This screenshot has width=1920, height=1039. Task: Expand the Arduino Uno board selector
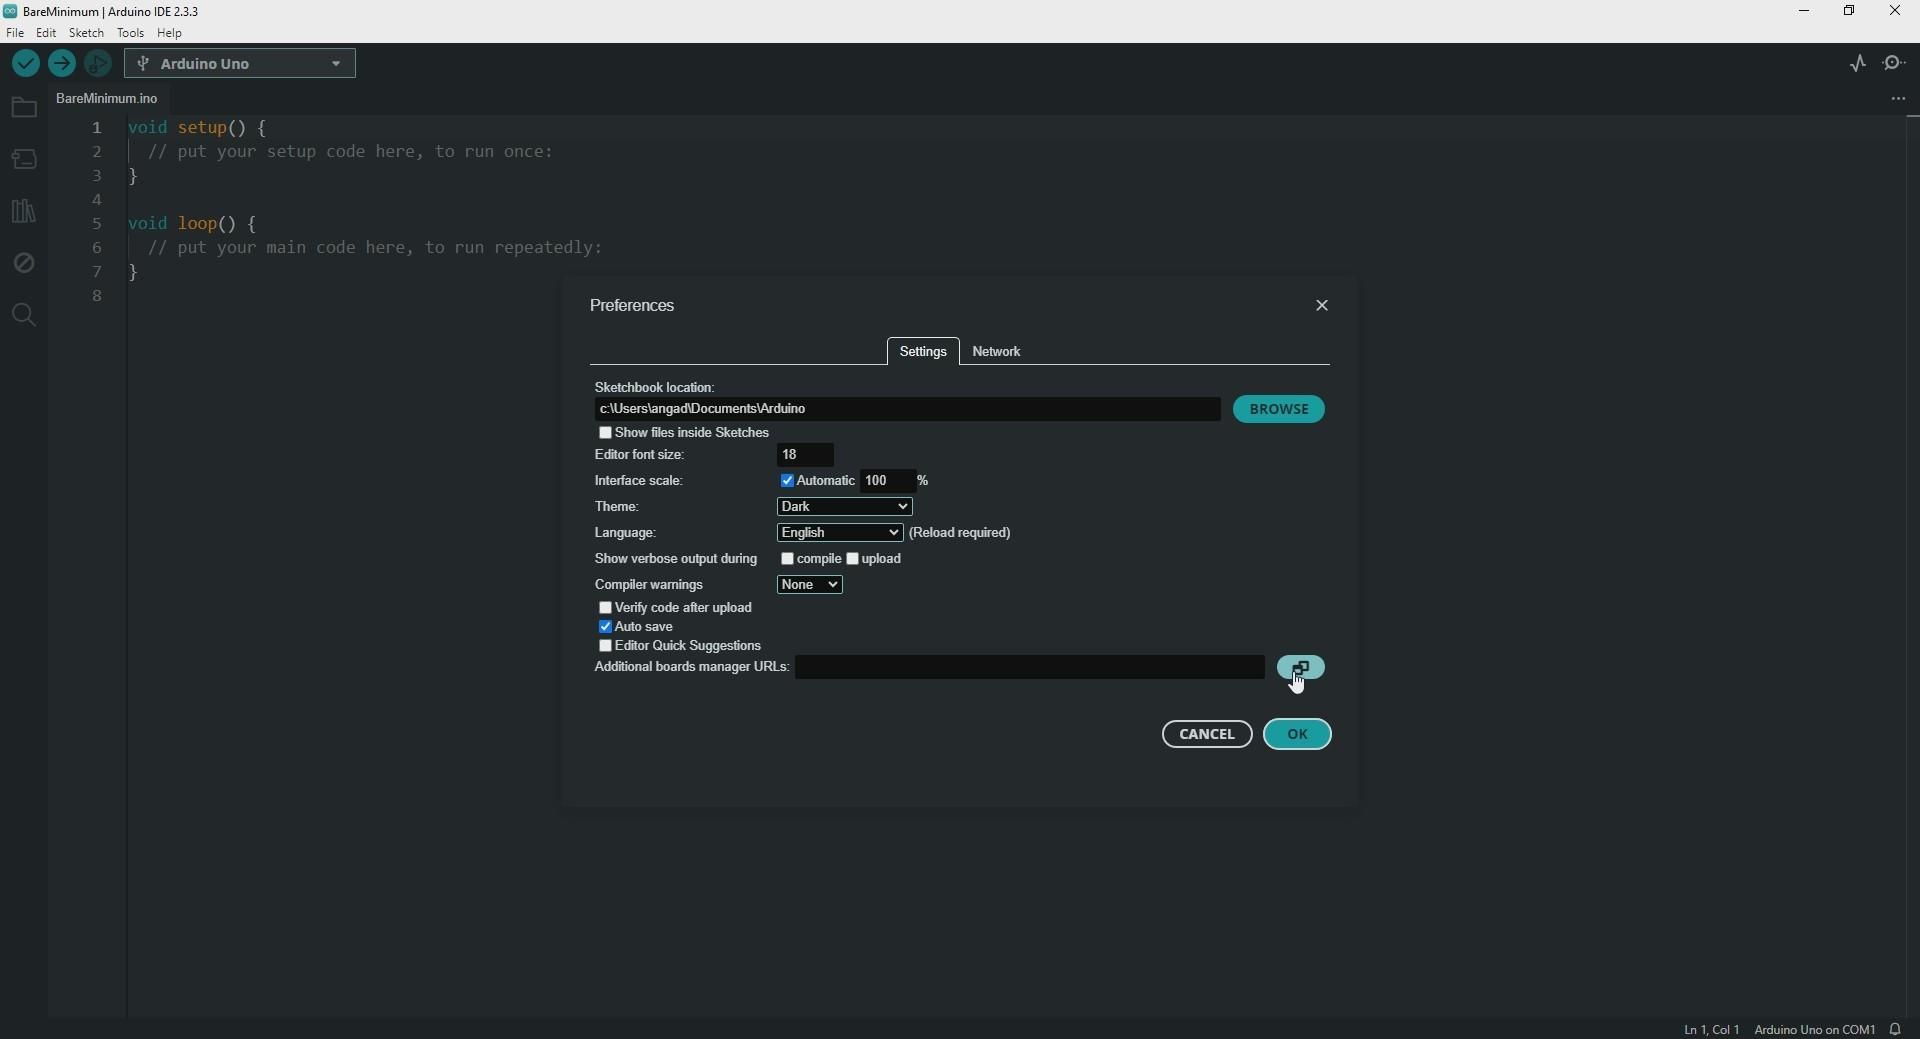tap(241, 64)
